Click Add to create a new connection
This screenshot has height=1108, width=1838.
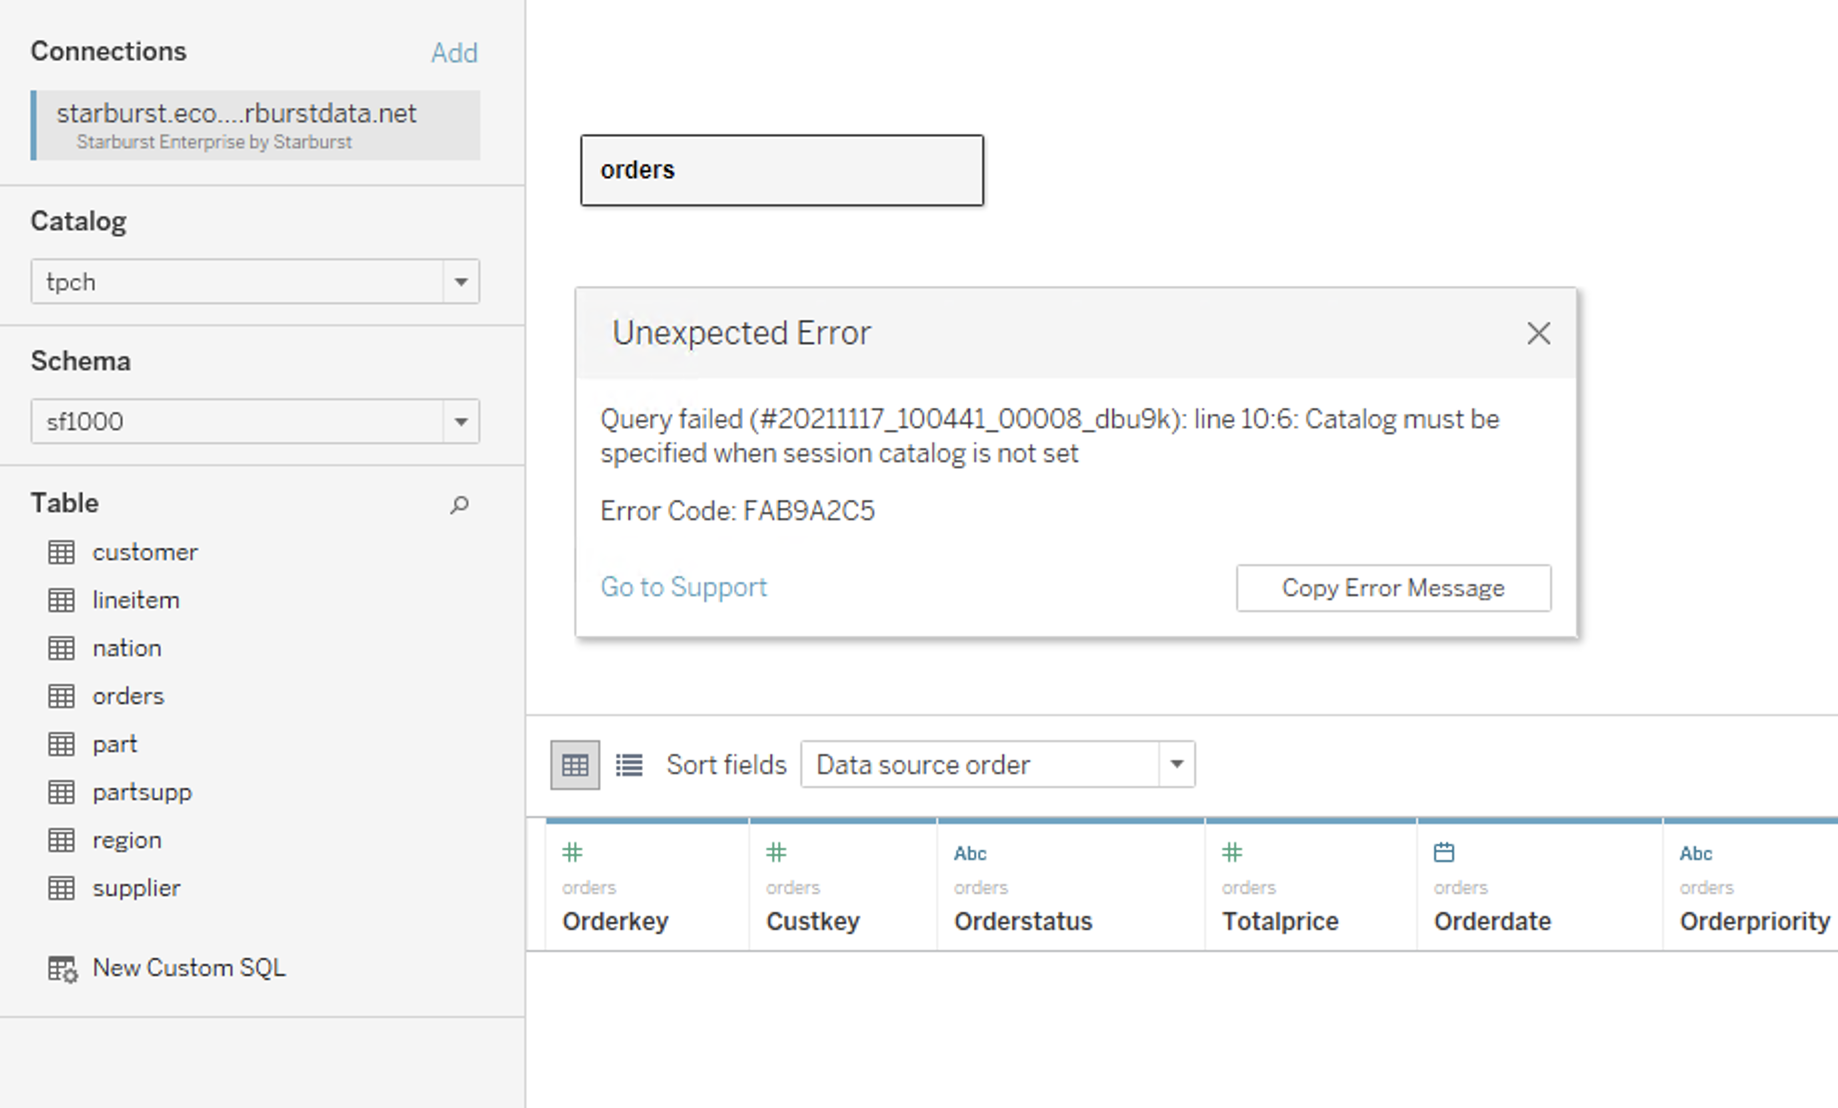tap(455, 52)
